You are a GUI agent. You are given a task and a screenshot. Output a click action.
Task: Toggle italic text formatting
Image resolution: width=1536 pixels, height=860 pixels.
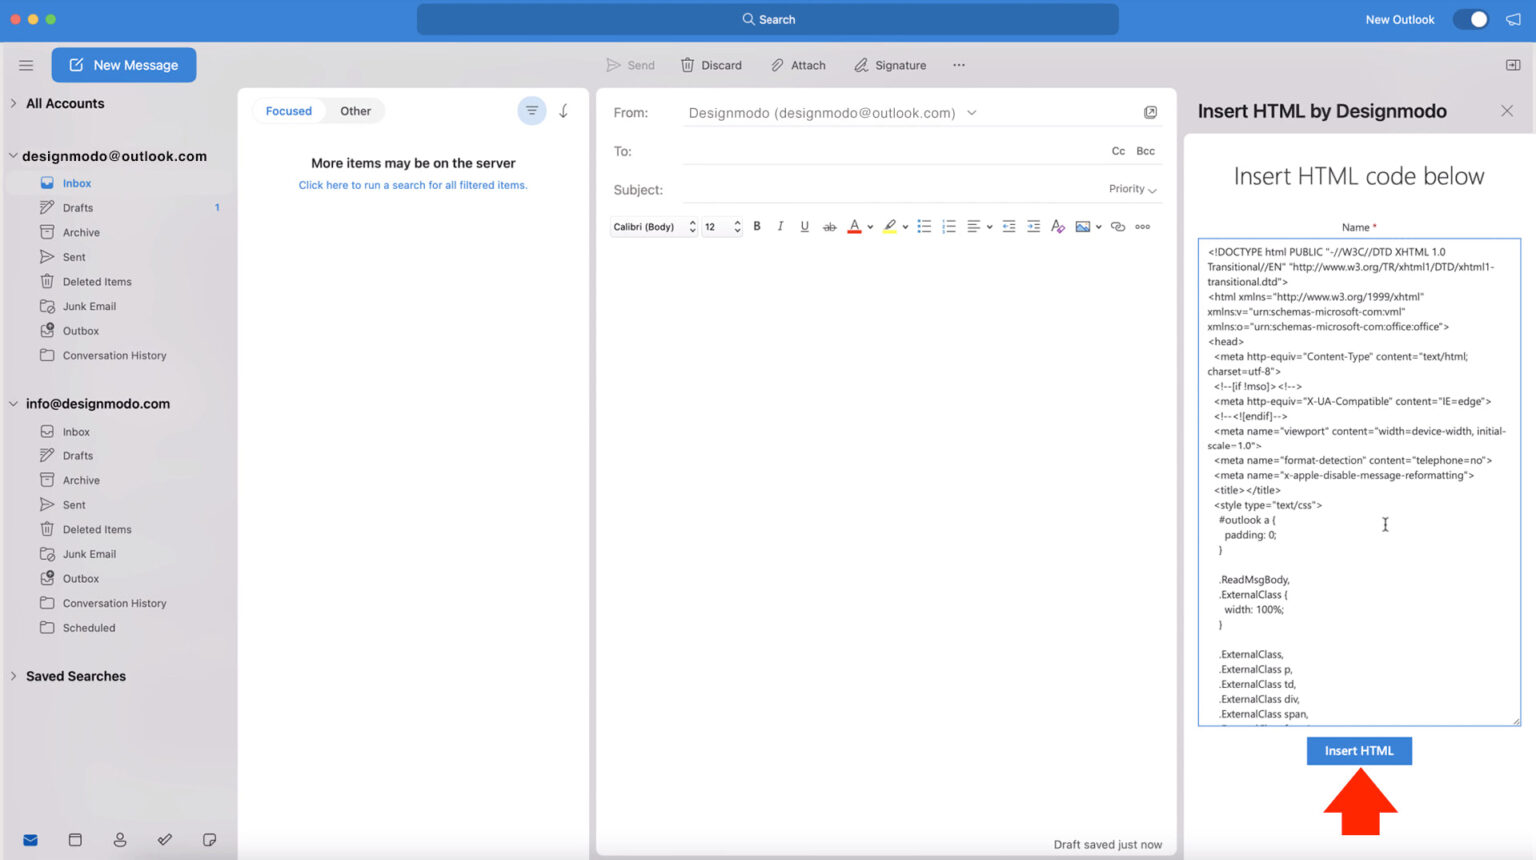780,227
